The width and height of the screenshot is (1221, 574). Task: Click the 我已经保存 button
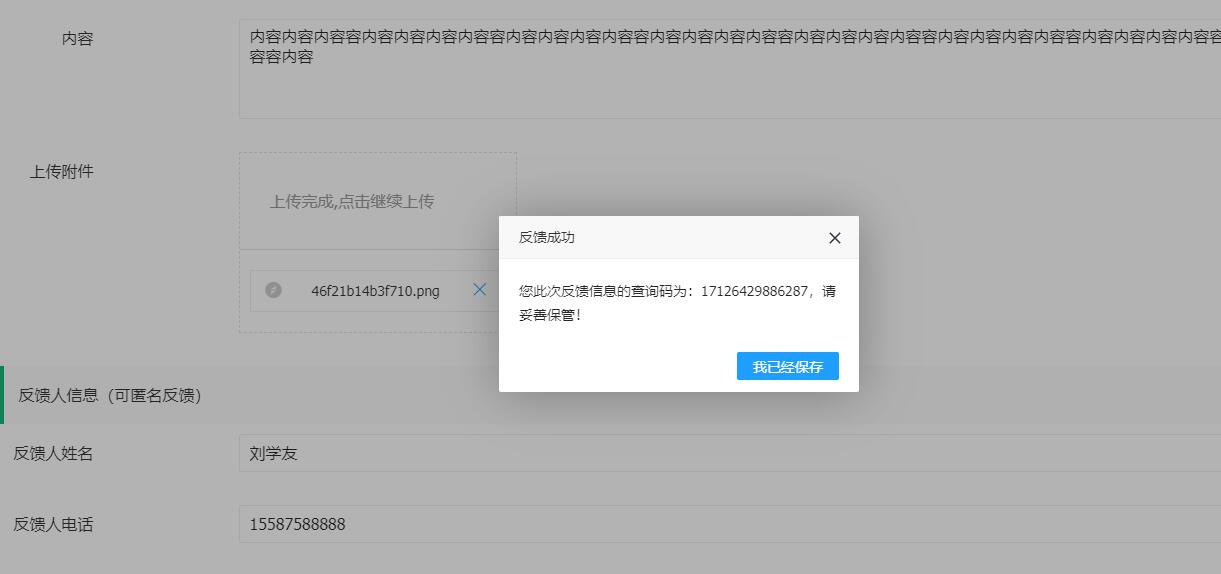click(x=787, y=367)
